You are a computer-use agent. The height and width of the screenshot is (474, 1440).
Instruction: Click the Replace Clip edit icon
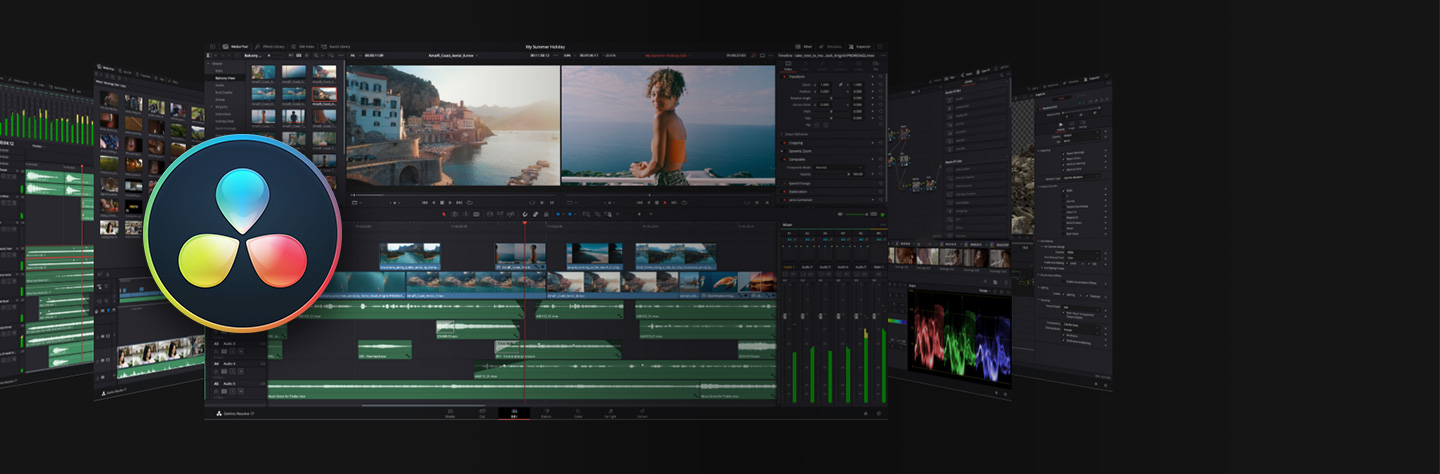pyautogui.click(x=511, y=214)
